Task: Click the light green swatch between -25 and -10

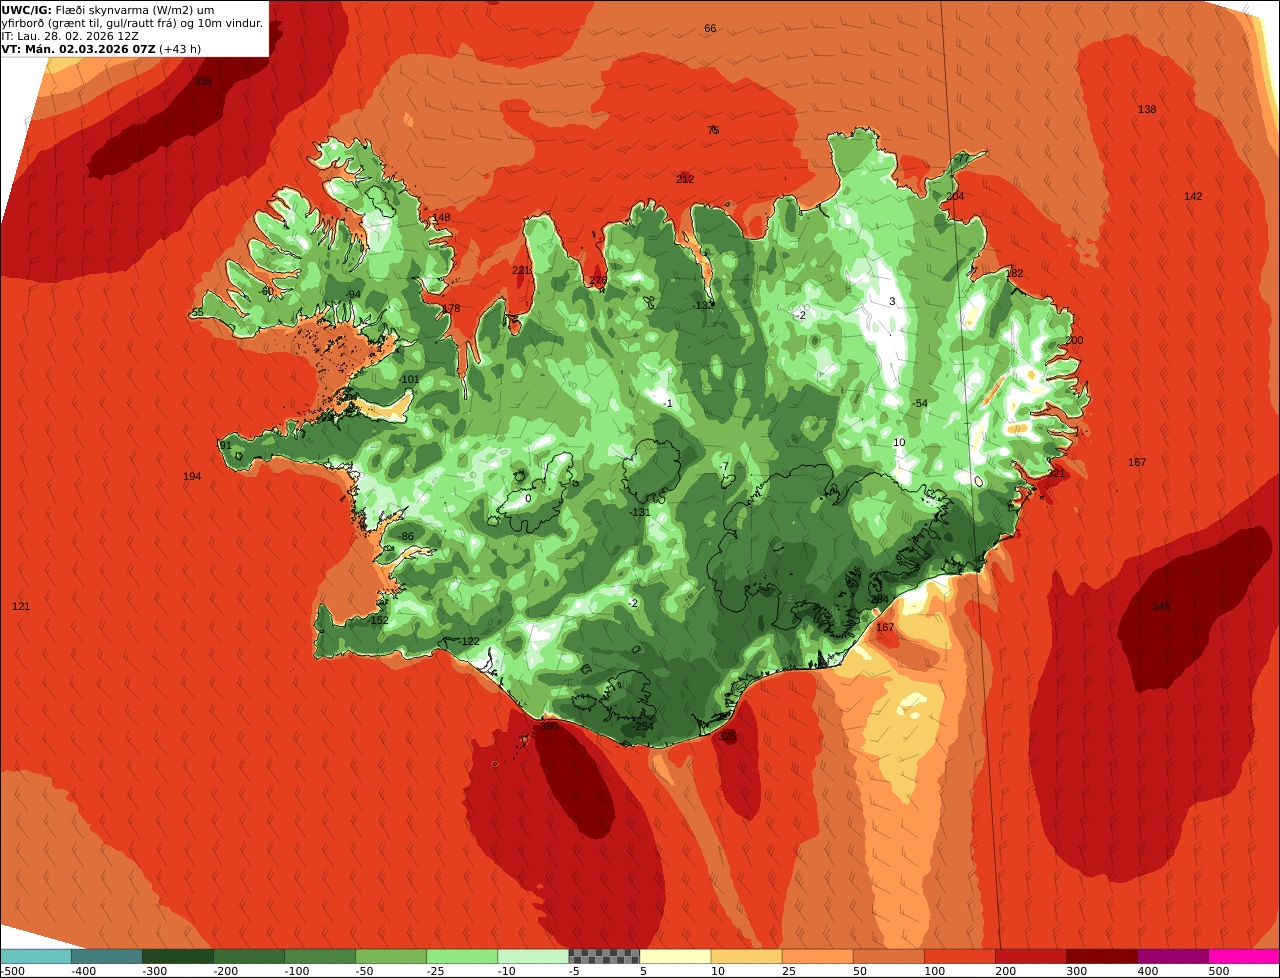Action: click(462, 956)
